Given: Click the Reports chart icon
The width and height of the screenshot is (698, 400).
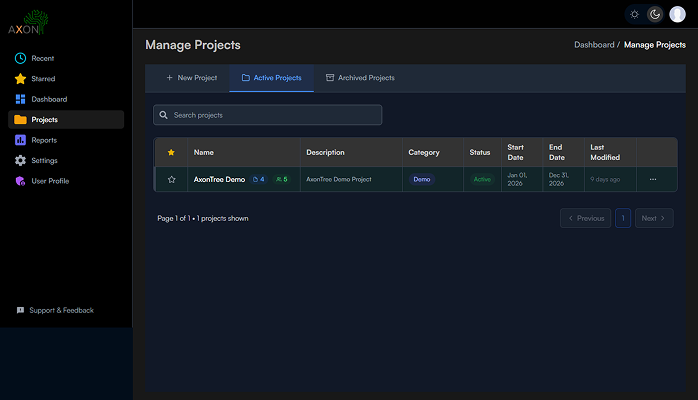Looking at the screenshot, I should (20, 140).
